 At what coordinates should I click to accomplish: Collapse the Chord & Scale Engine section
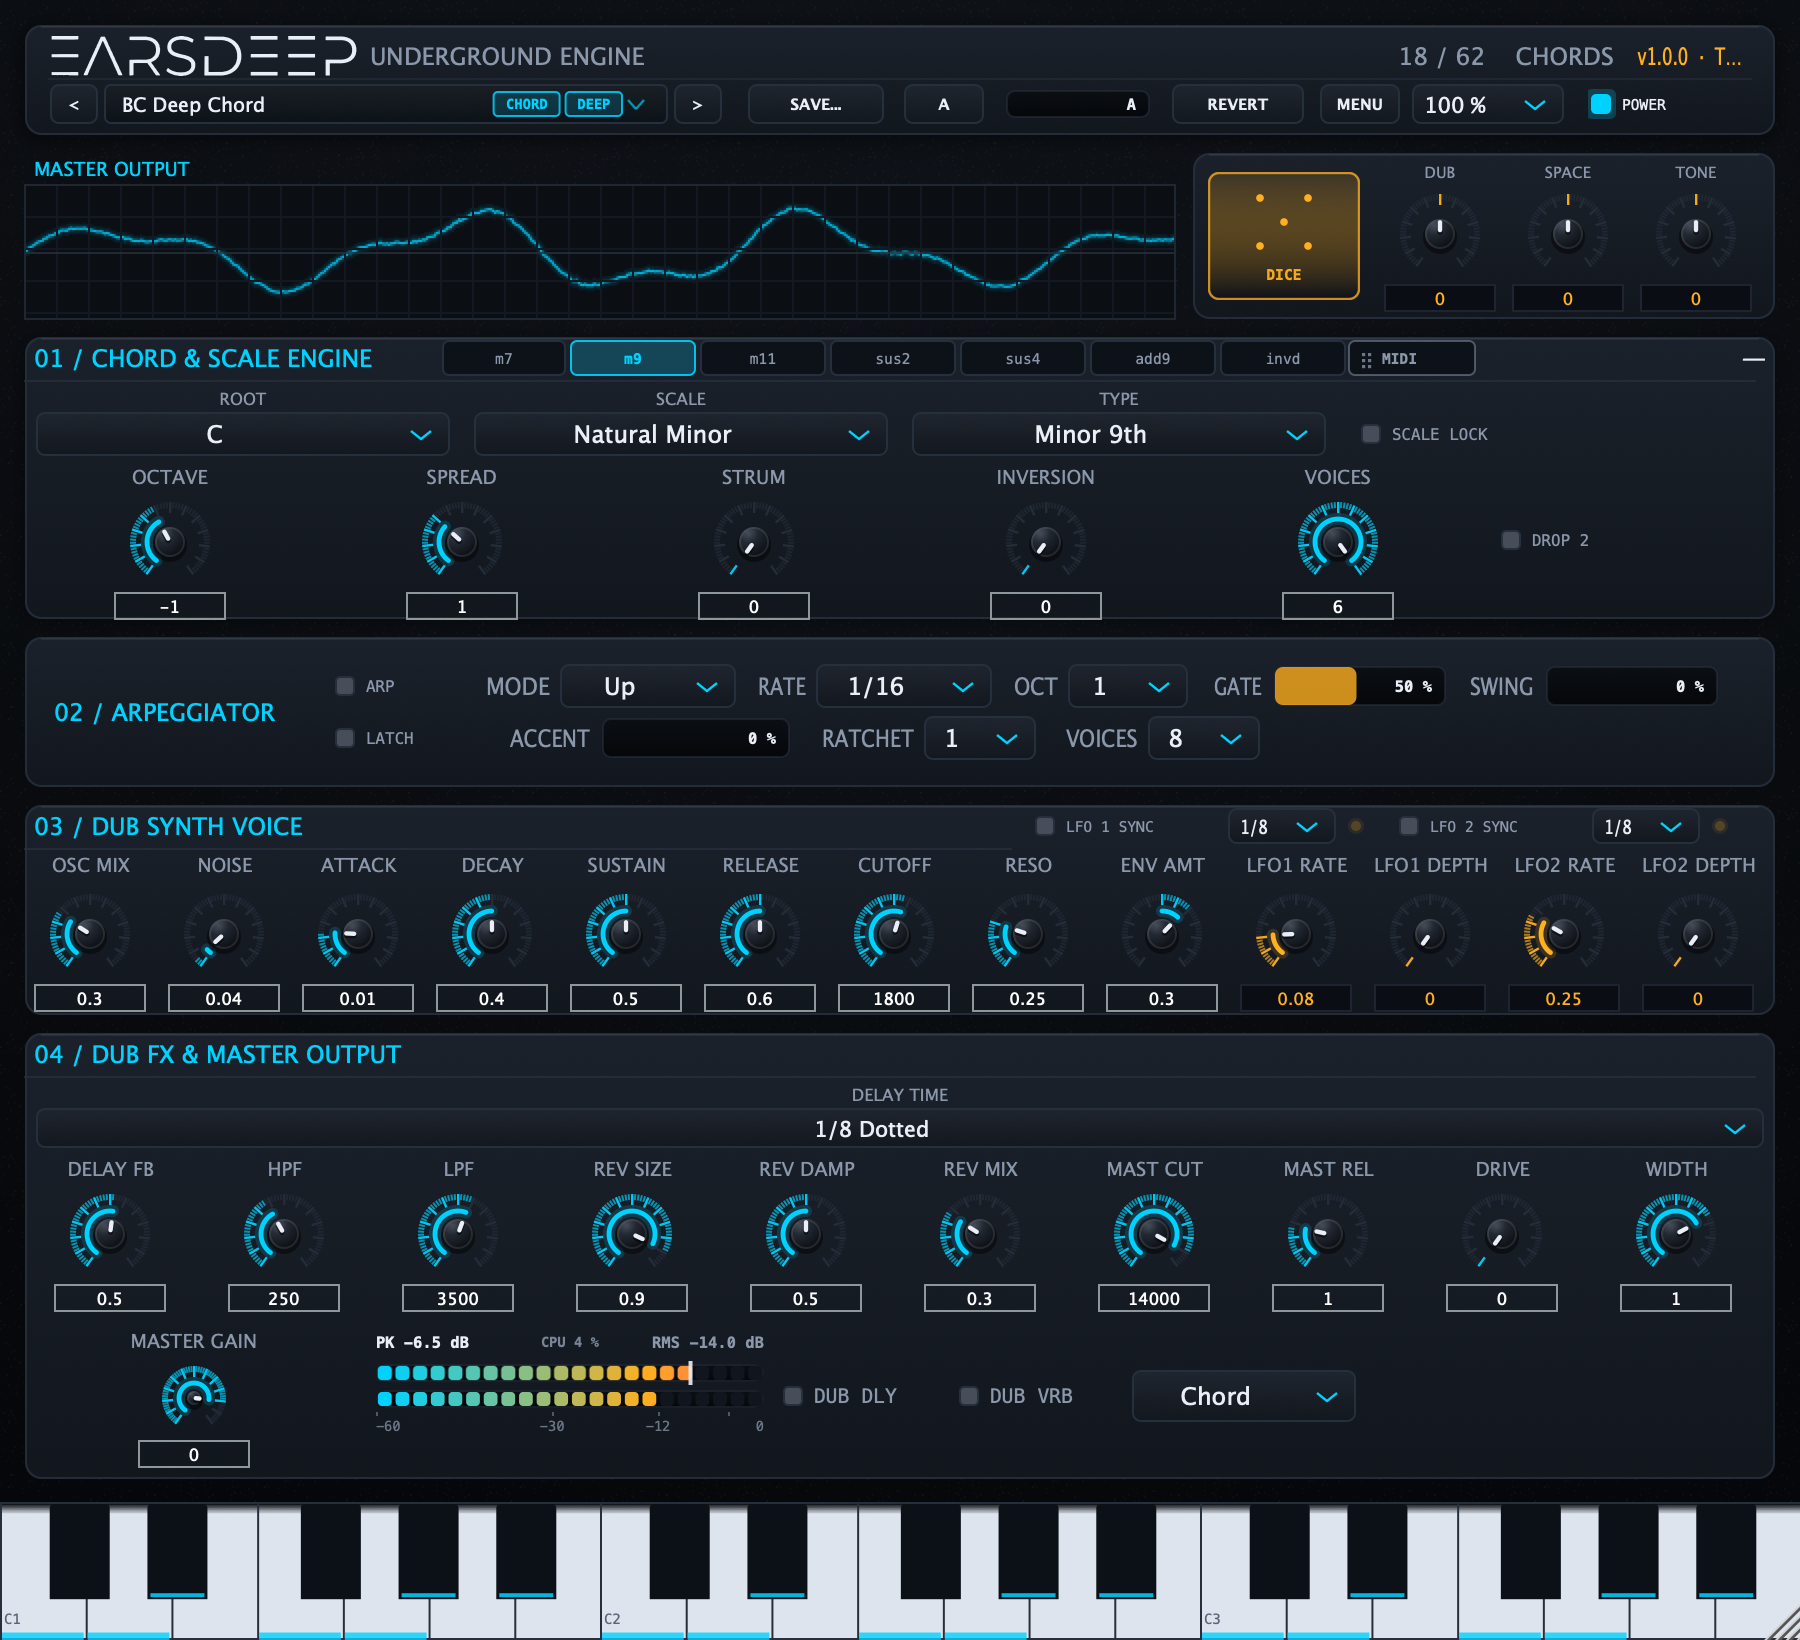(1753, 359)
